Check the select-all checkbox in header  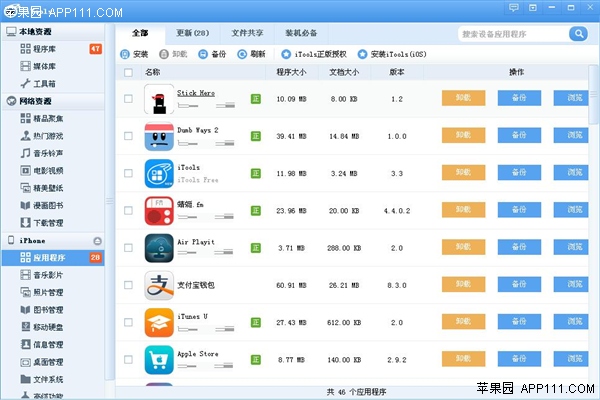tap(128, 72)
